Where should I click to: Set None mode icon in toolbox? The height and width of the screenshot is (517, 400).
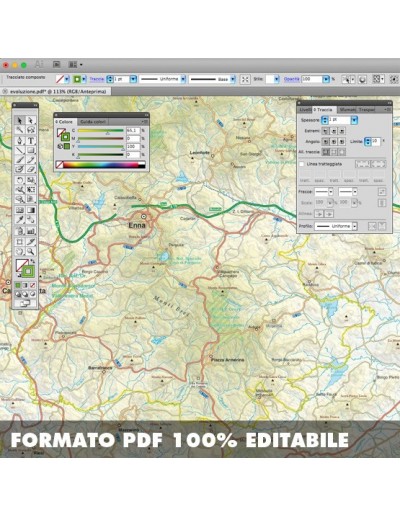(x=33, y=285)
